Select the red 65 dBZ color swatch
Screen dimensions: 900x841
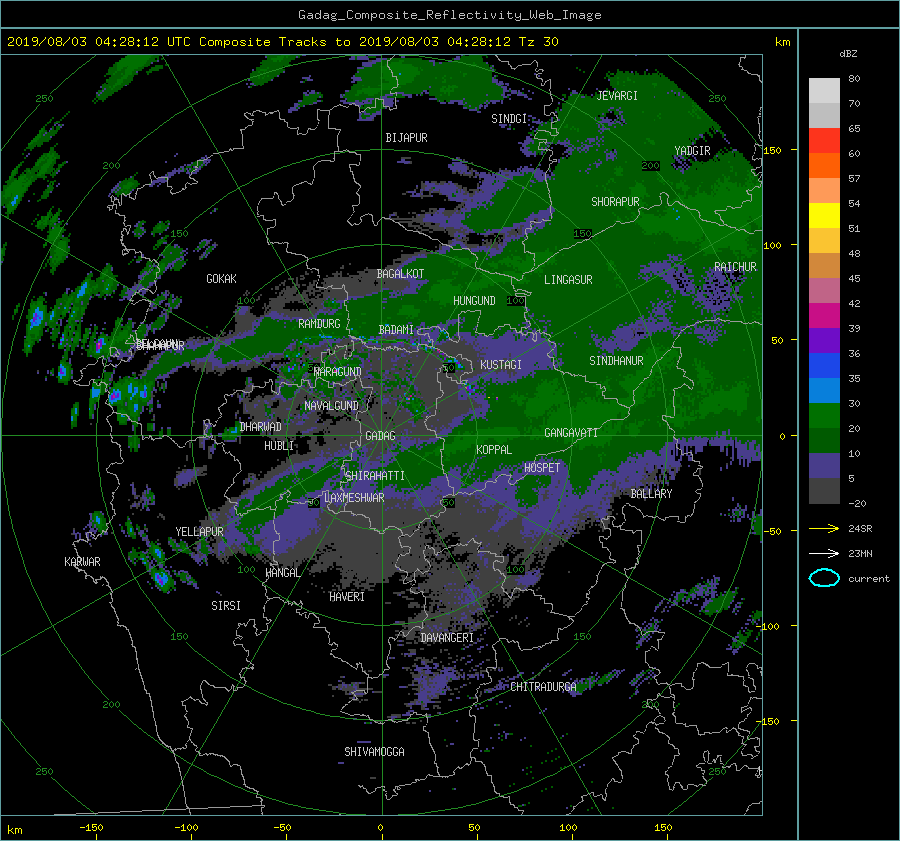[x=824, y=140]
